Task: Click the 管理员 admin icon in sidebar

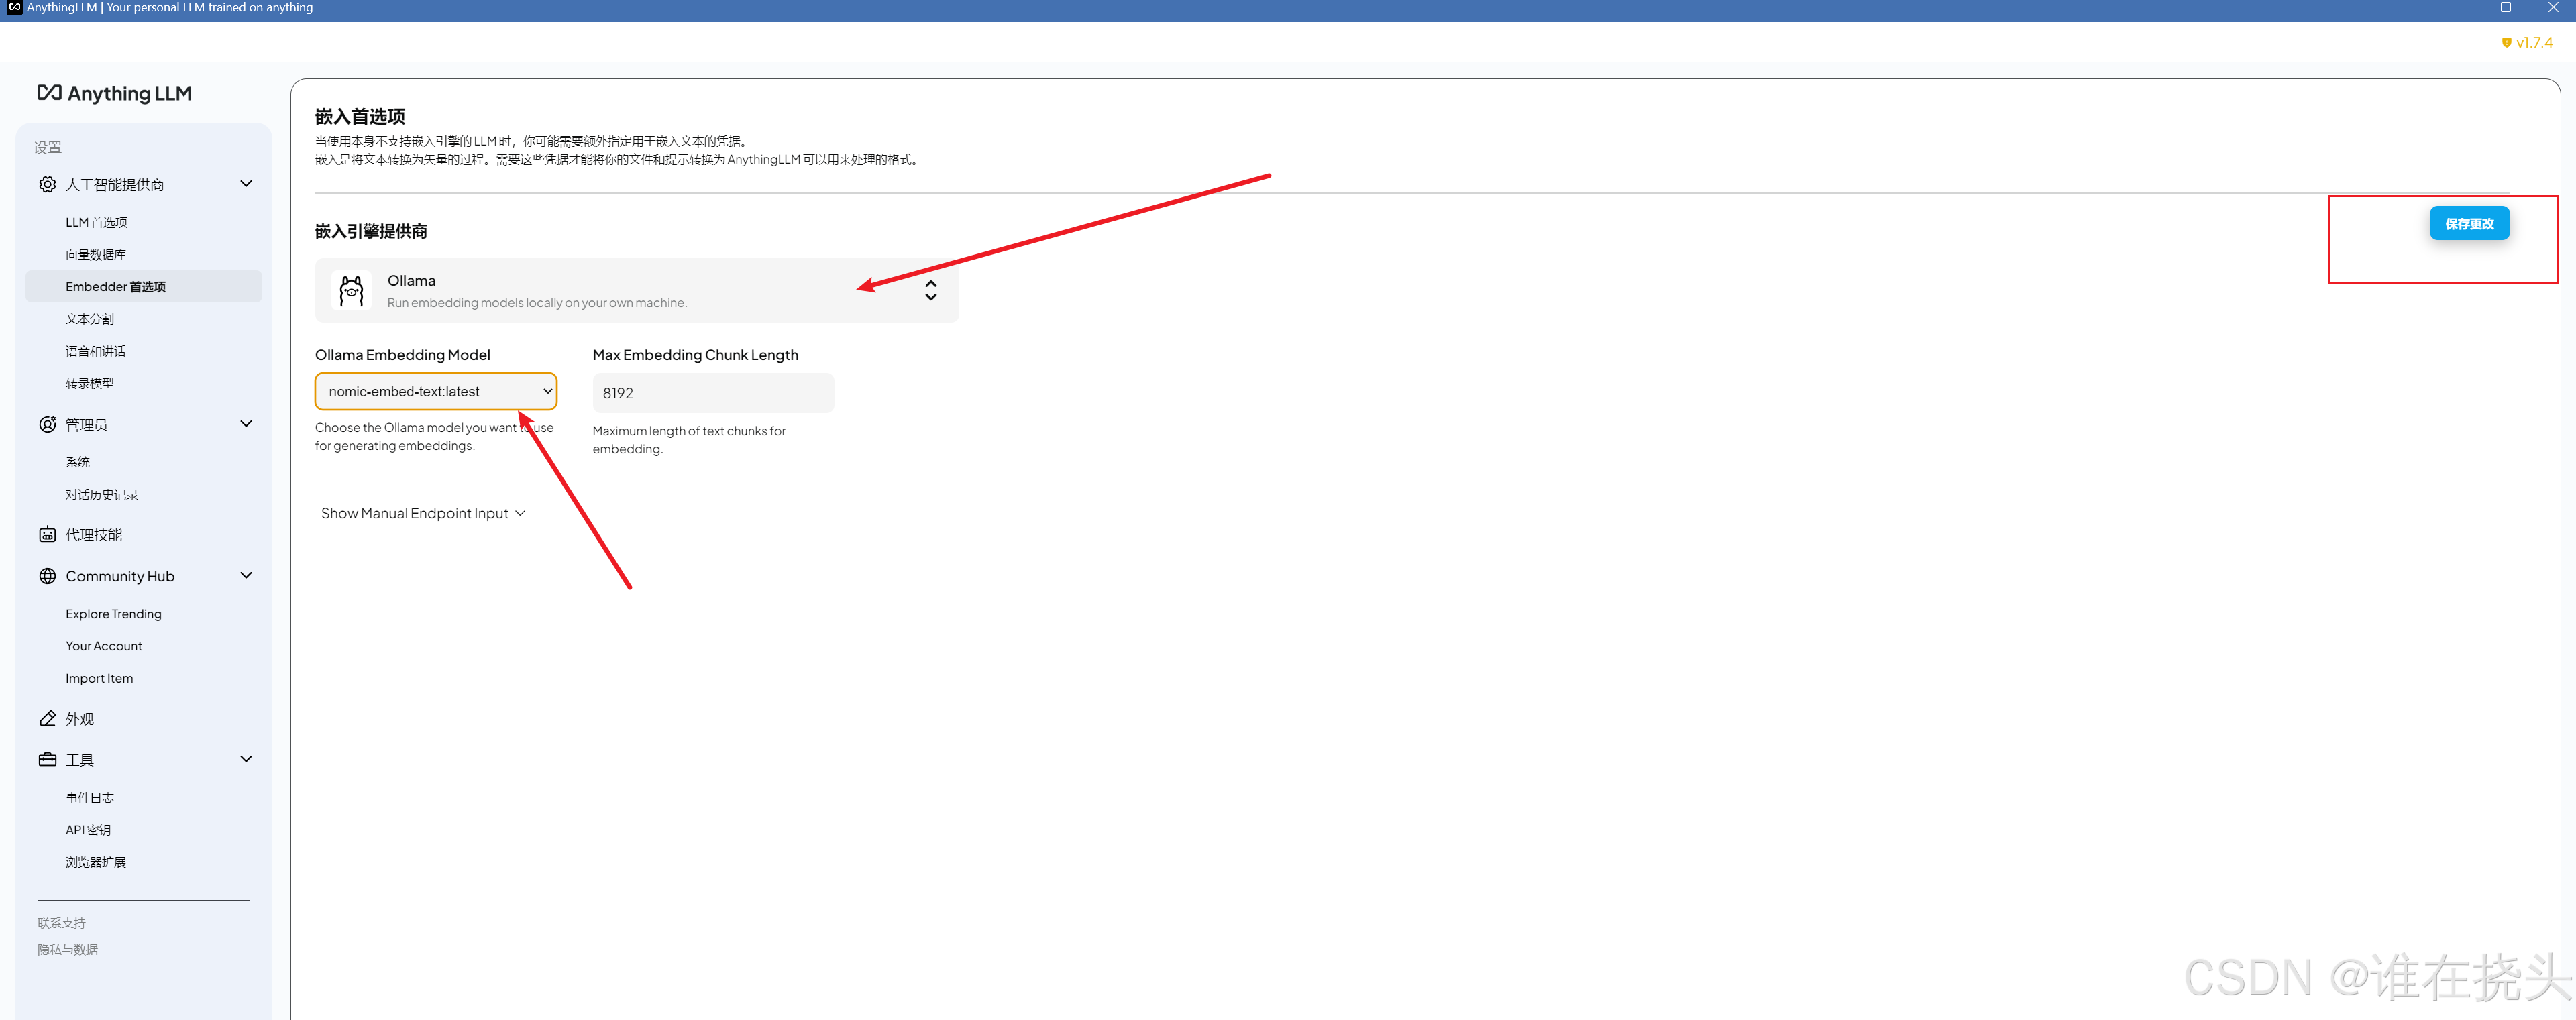Action: tap(47, 424)
